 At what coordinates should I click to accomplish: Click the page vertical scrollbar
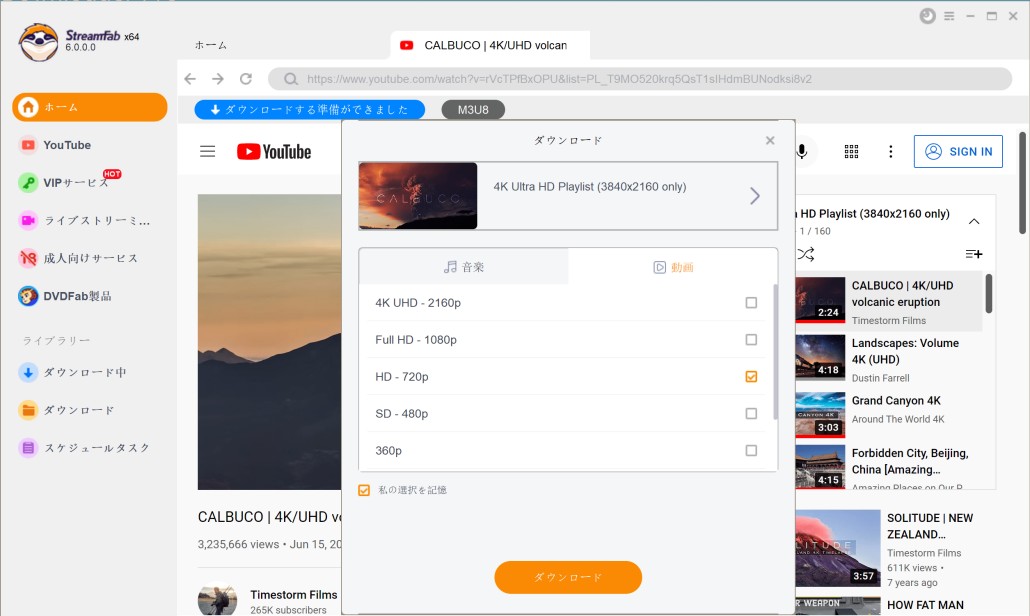coord(1022,183)
